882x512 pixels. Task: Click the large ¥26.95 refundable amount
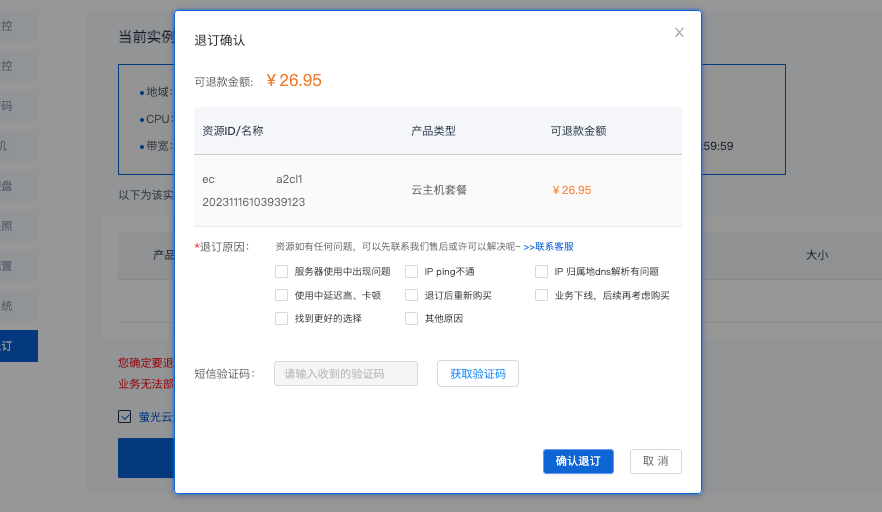(294, 80)
